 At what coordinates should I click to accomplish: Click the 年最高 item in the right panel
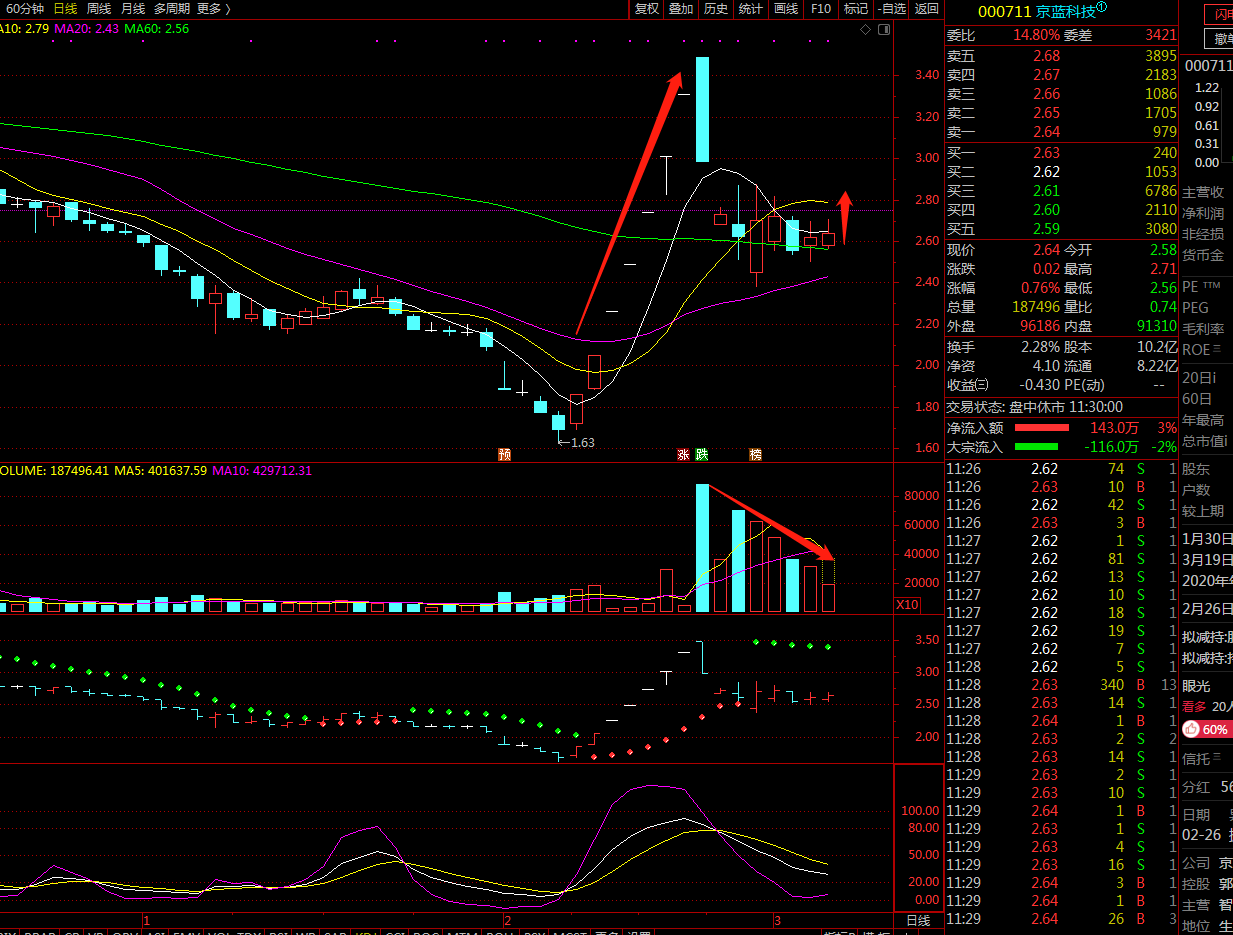coord(1203,420)
